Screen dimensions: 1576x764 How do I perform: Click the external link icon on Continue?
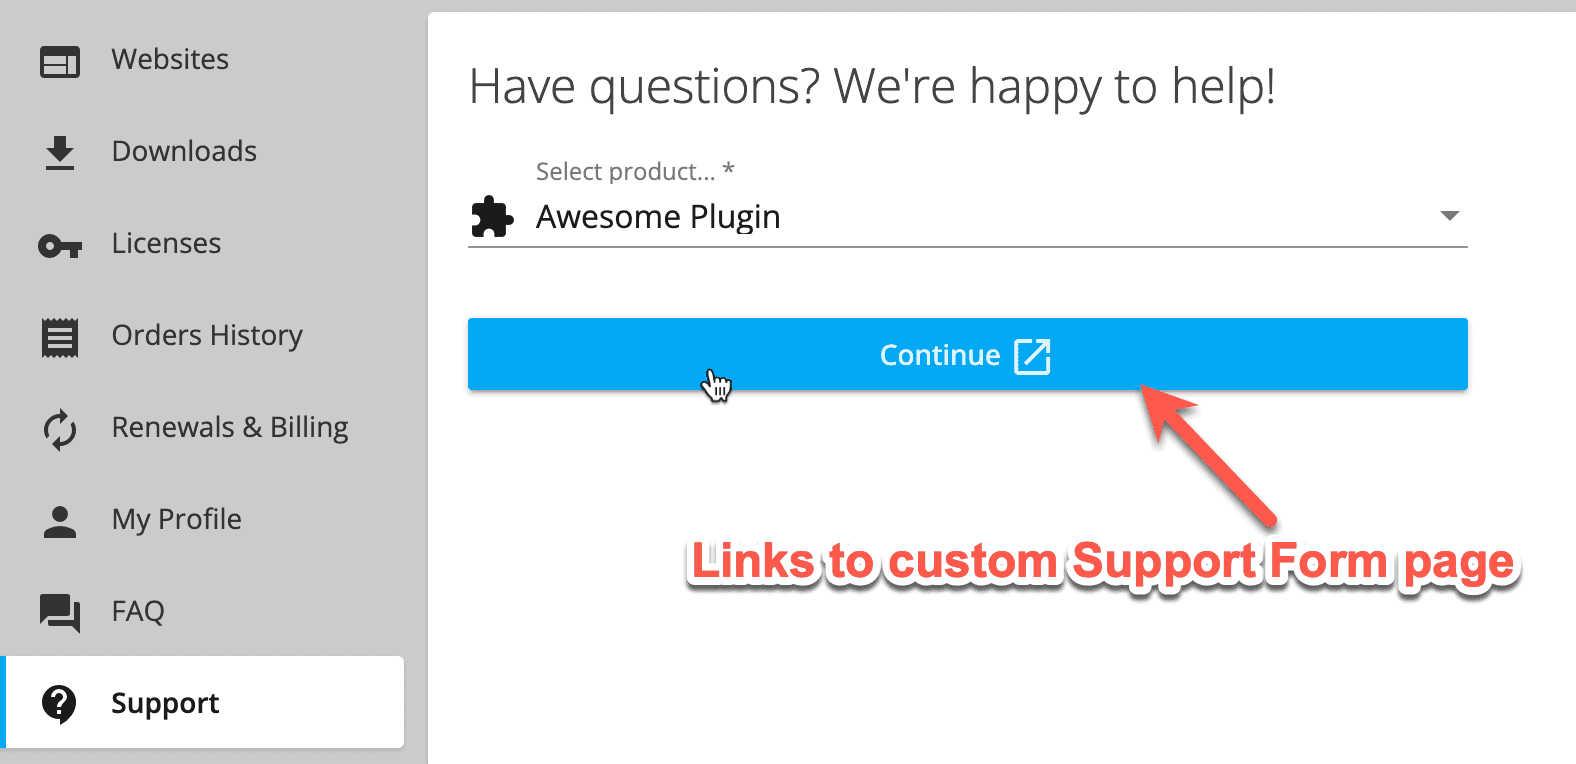coord(1032,356)
